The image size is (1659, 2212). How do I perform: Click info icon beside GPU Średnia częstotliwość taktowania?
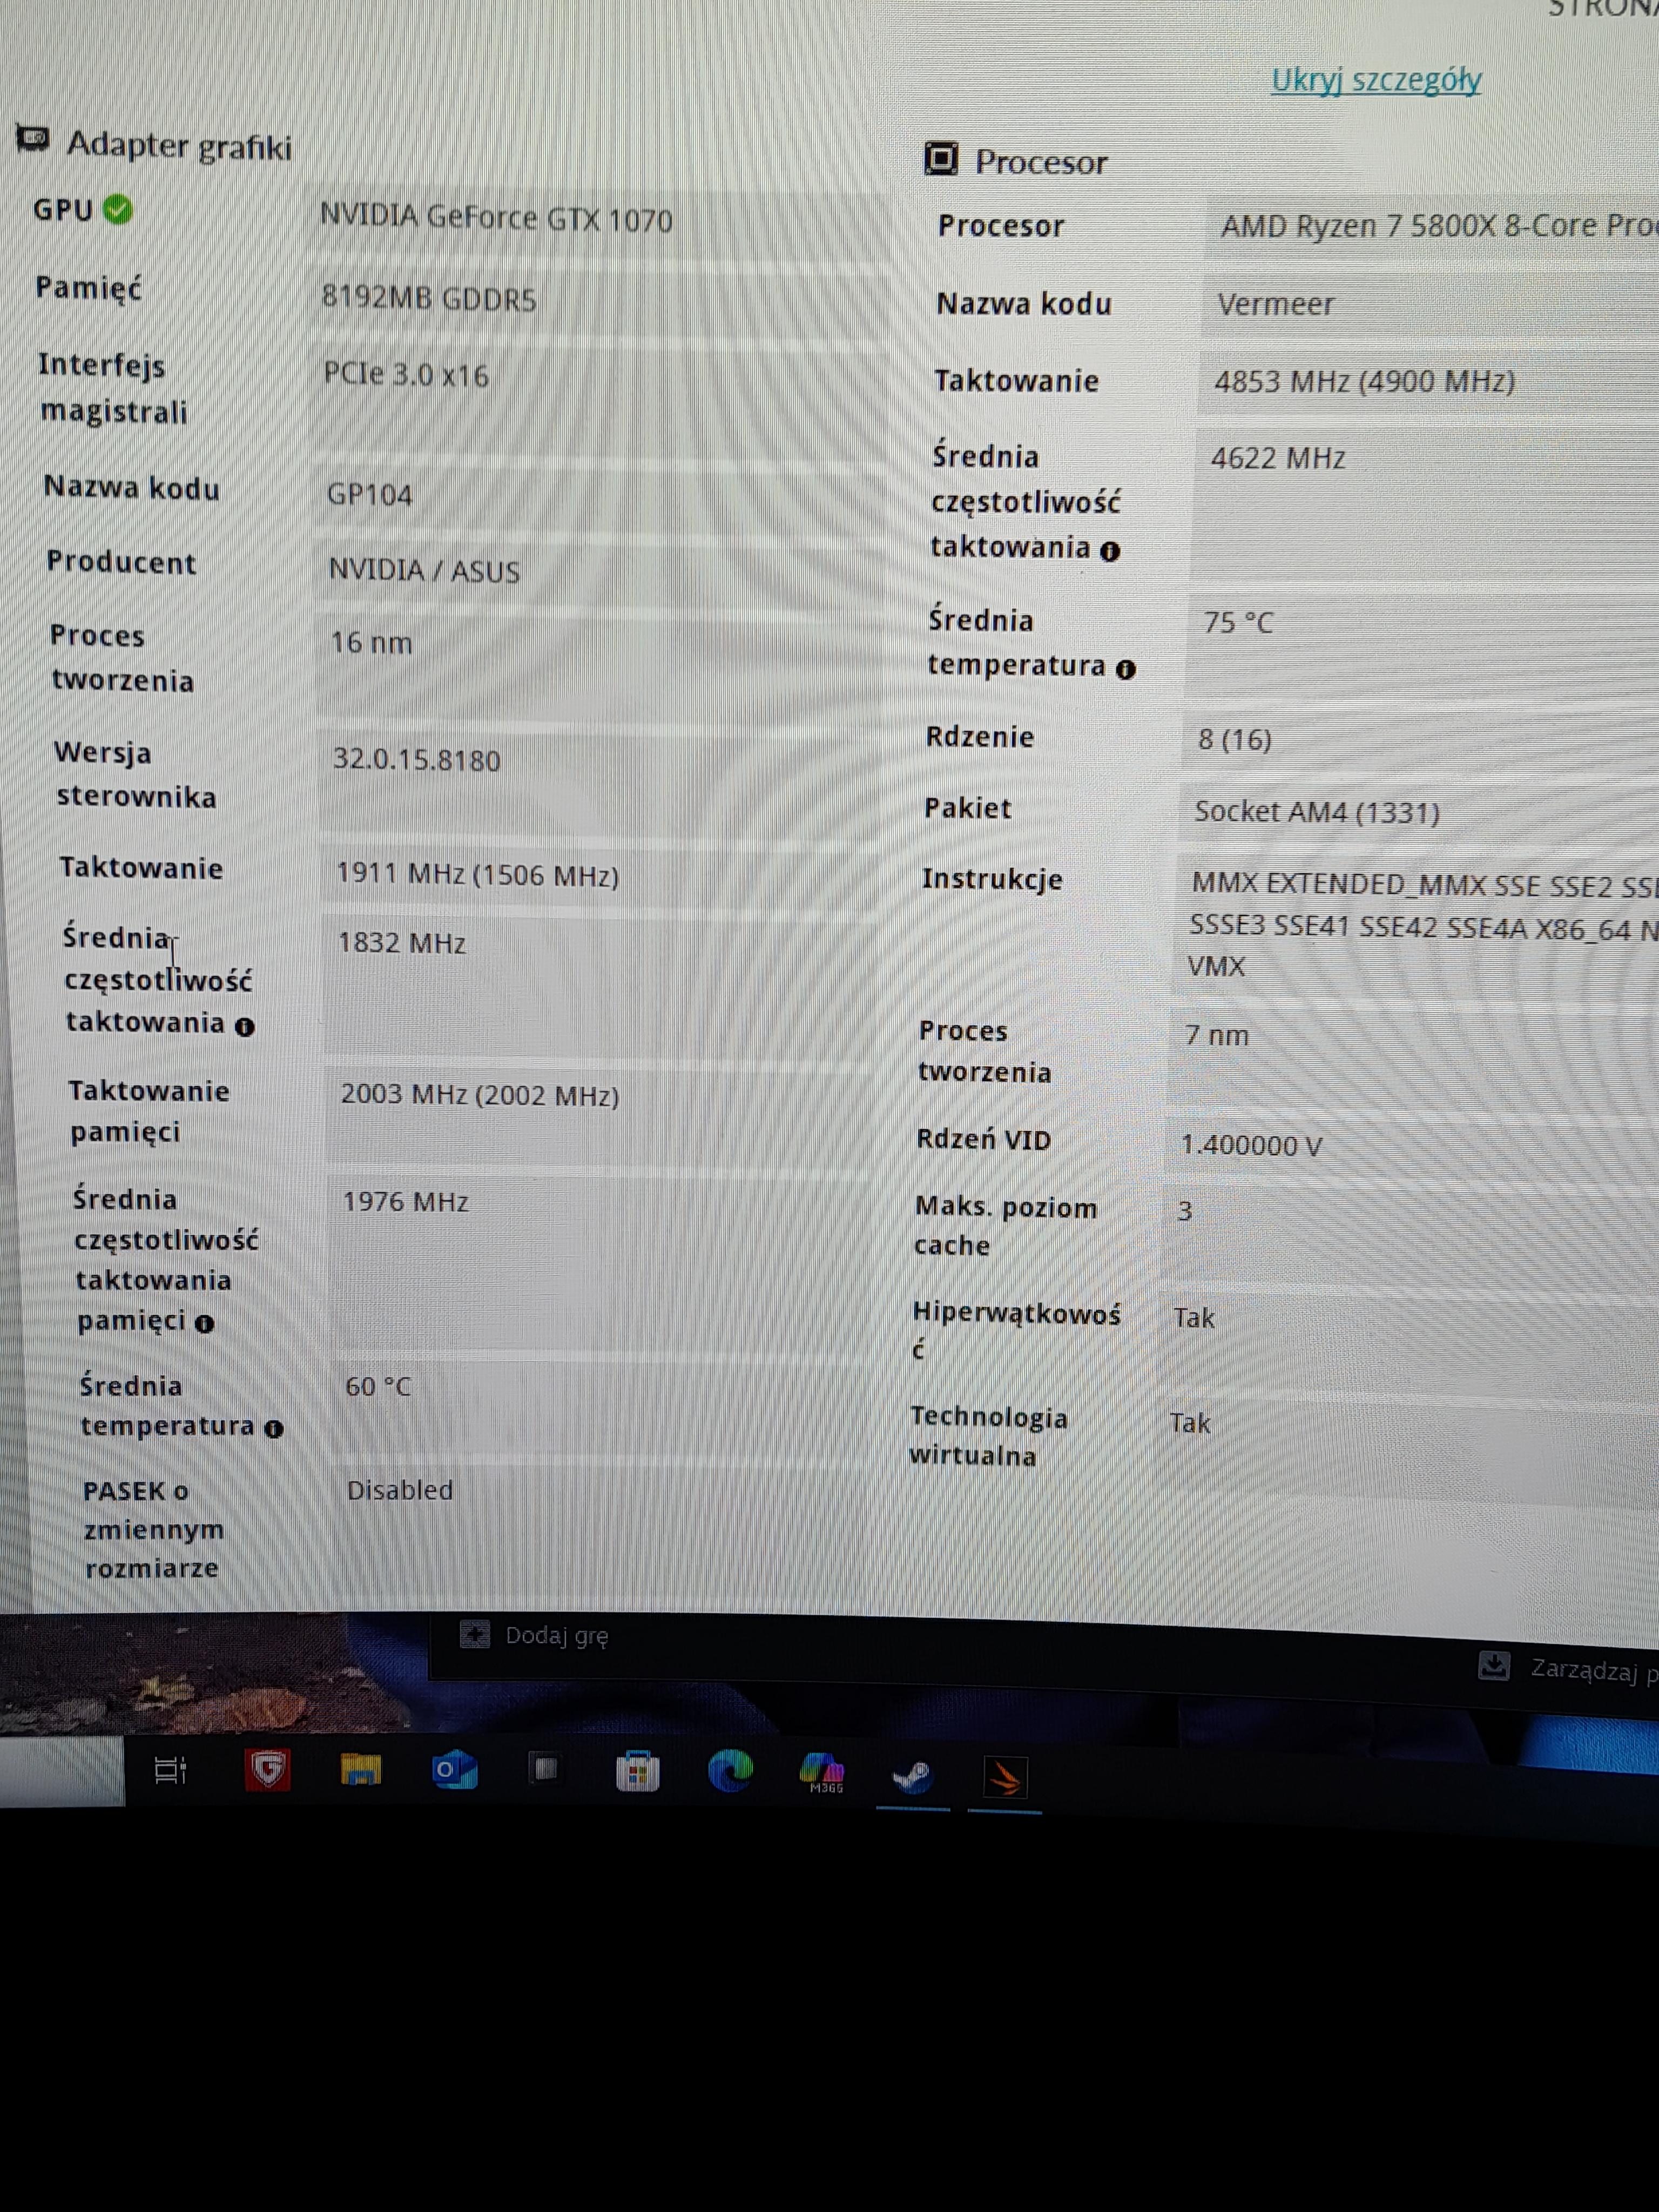(x=245, y=1027)
